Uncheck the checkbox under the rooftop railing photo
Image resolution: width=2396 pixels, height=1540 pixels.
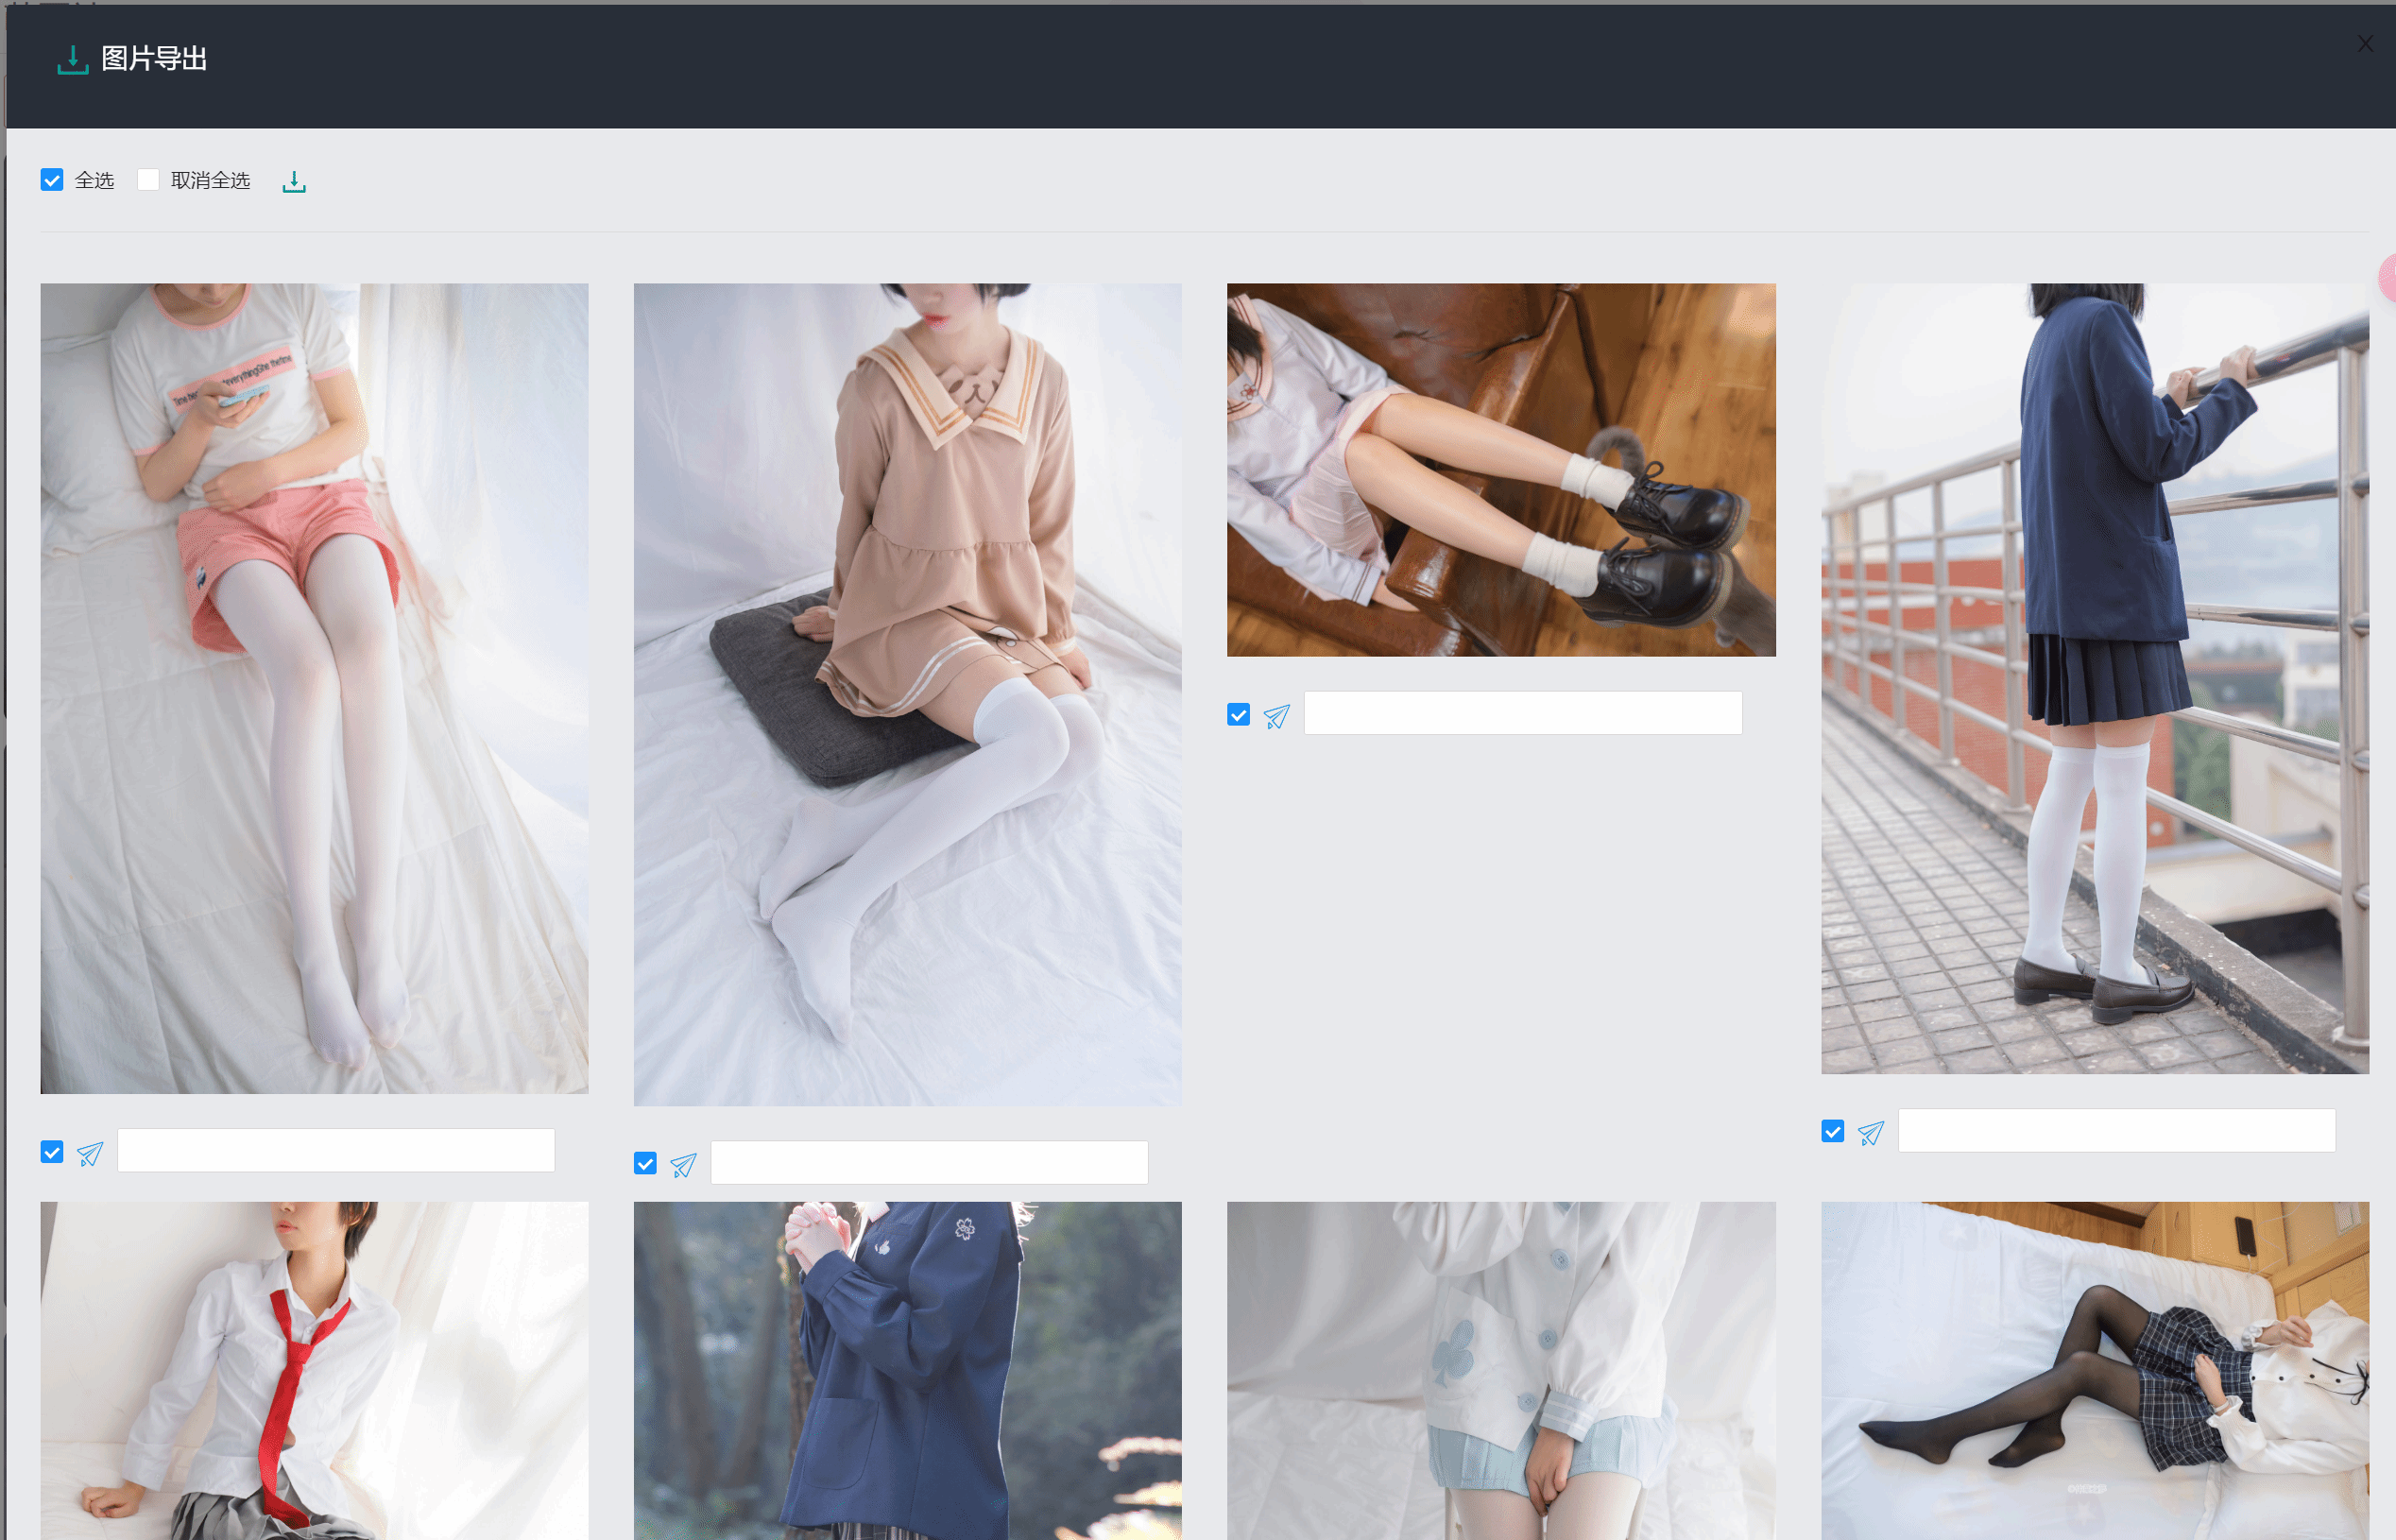(x=1832, y=1131)
